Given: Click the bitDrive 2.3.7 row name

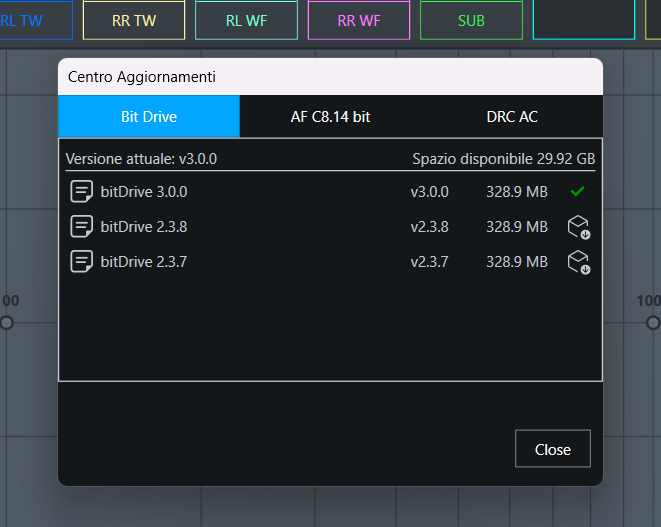Looking at the screenshot, I should click(144, 262).
